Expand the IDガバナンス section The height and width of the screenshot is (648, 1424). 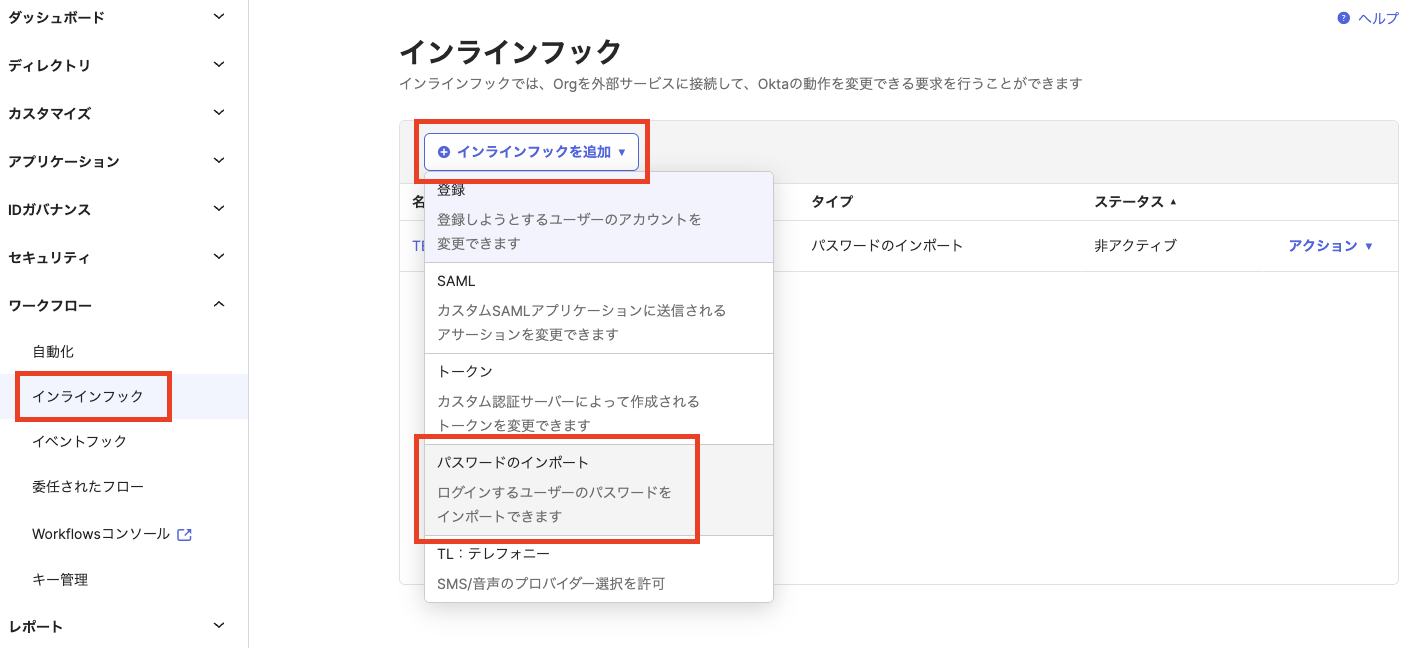219,209
